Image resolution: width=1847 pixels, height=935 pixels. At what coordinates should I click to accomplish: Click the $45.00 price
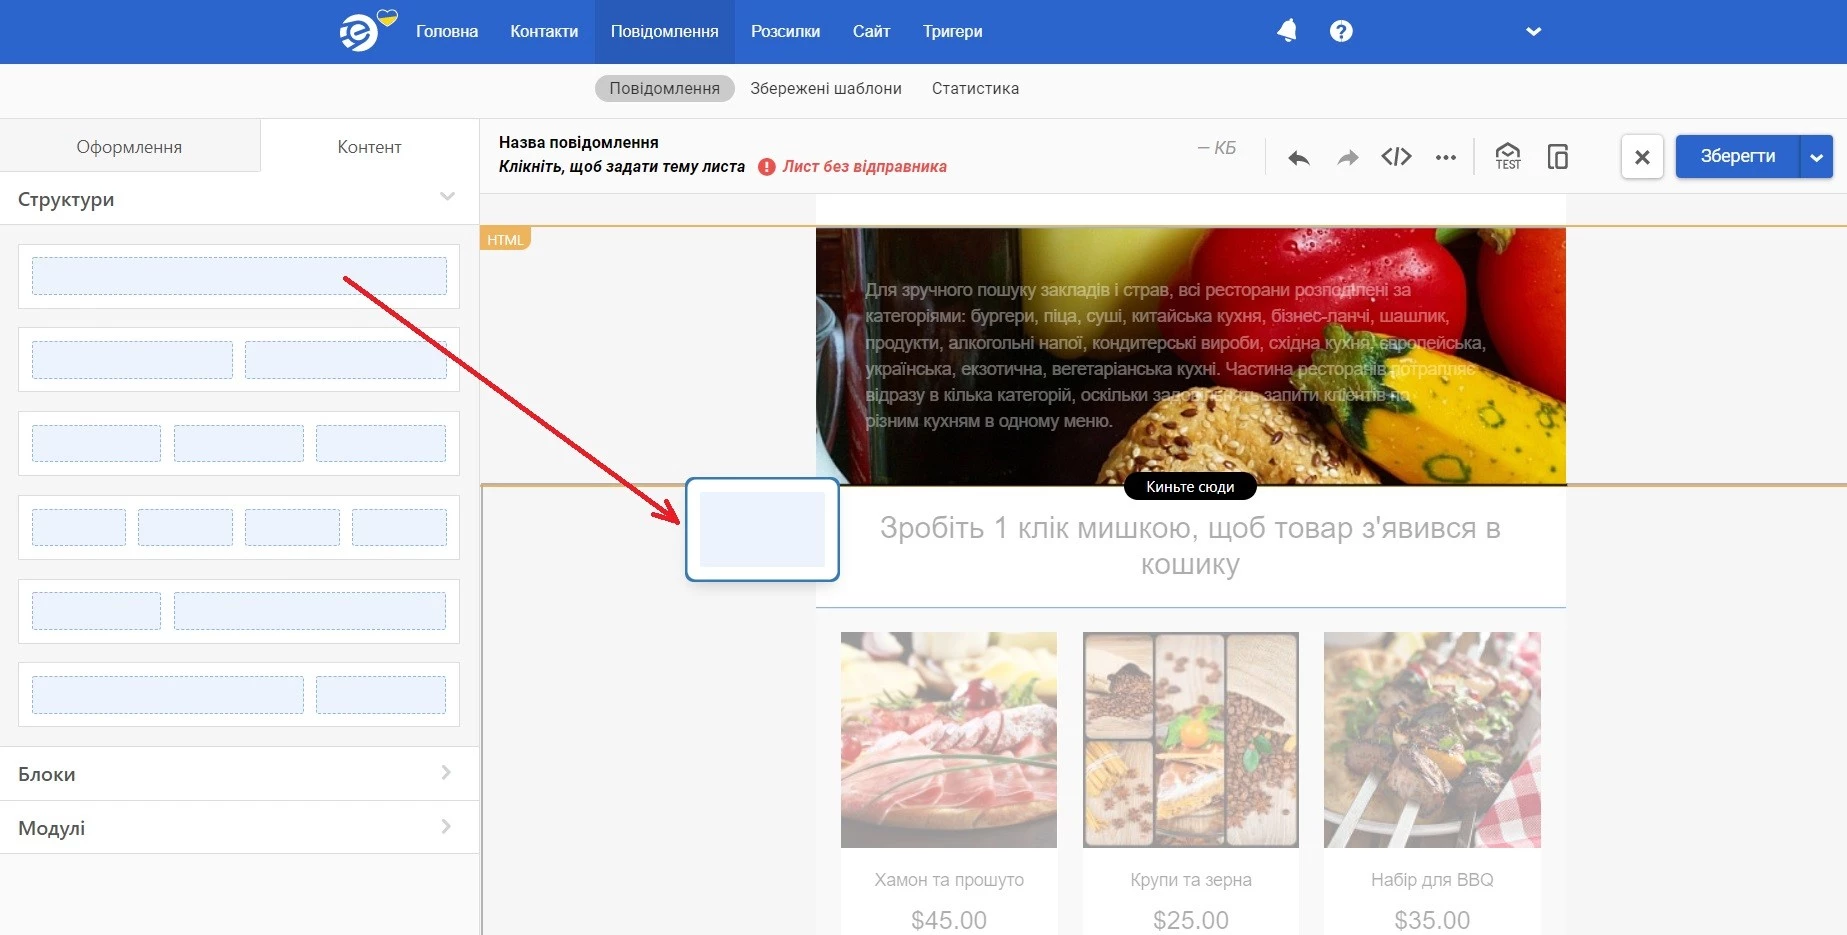point(949,920)
